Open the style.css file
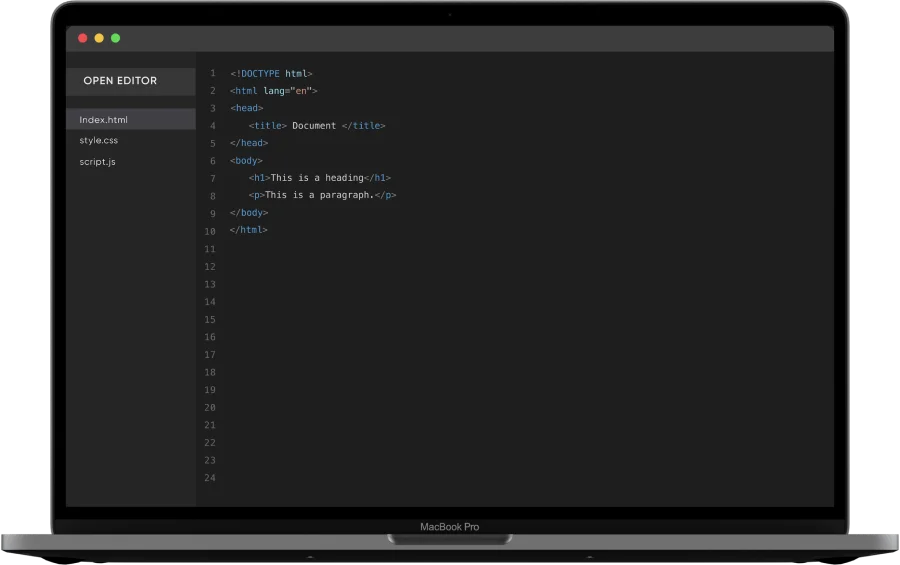Viewport: 900px width, 565px height. click(x=99, y=141)
